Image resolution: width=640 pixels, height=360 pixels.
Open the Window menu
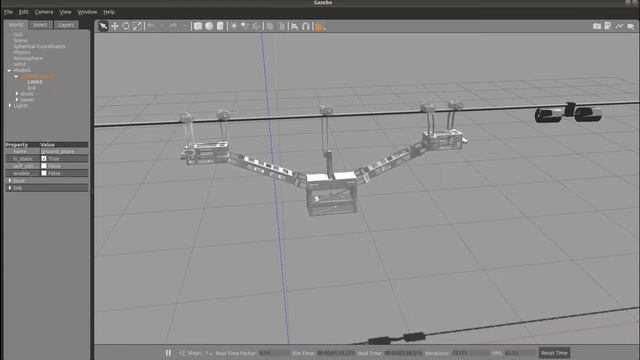87,12
